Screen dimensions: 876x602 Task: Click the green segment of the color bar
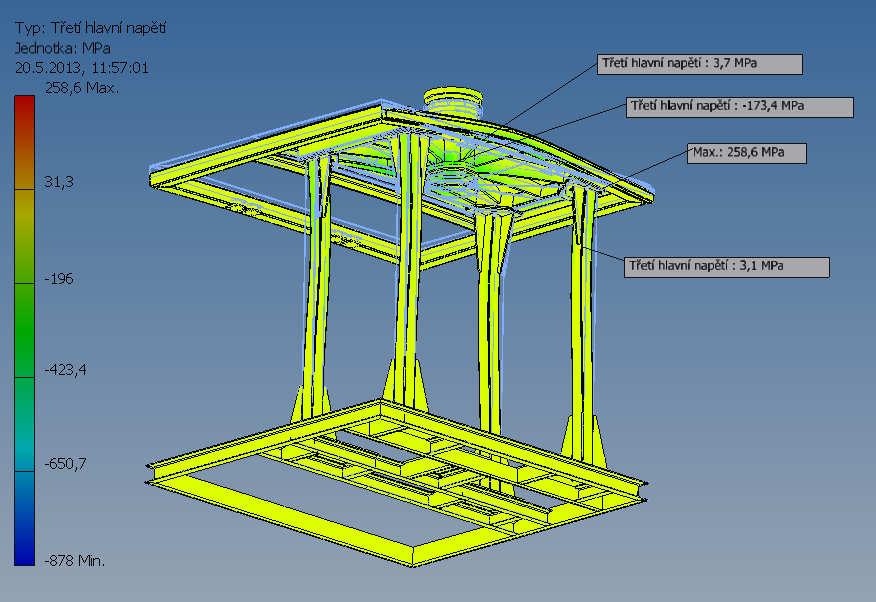[25, 330]
